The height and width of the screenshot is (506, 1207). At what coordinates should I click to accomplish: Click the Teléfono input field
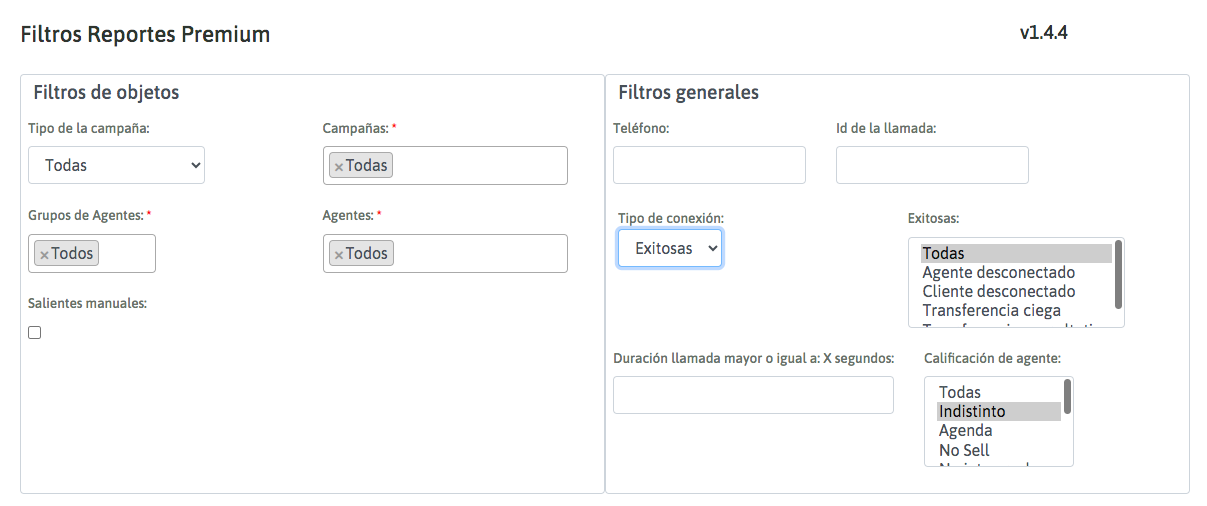(709, 165)
